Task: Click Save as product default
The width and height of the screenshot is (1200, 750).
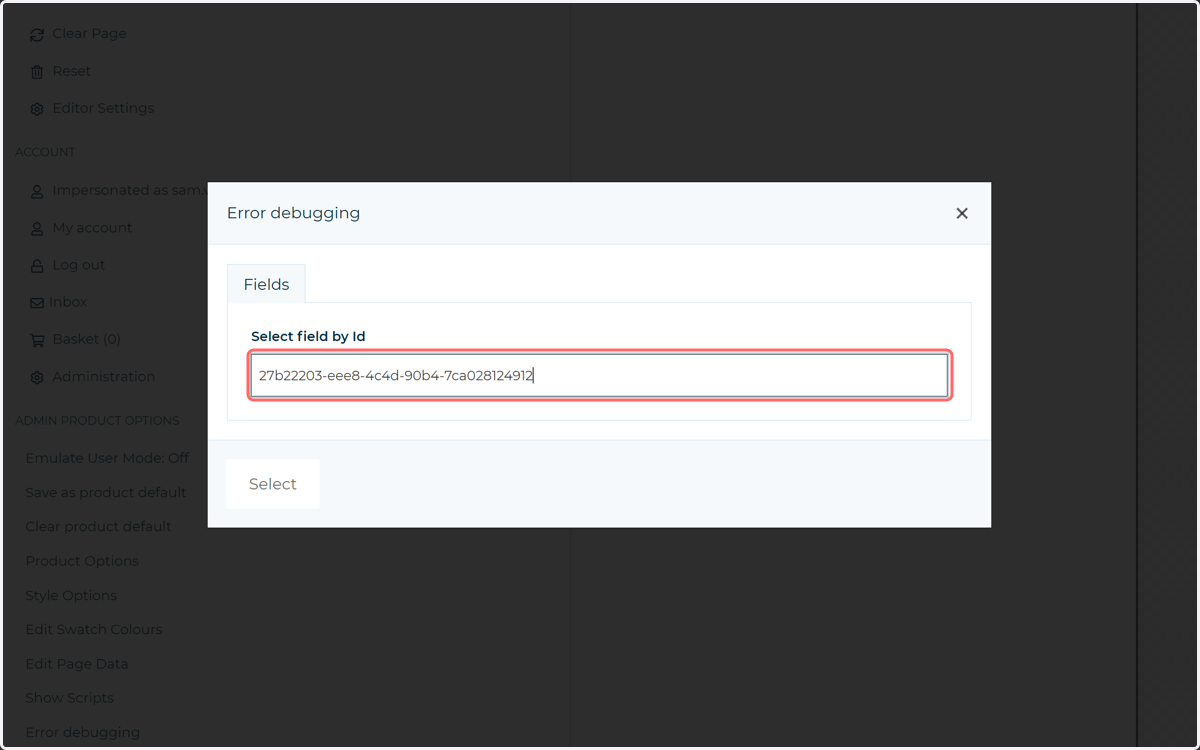Action: [106, 492]
